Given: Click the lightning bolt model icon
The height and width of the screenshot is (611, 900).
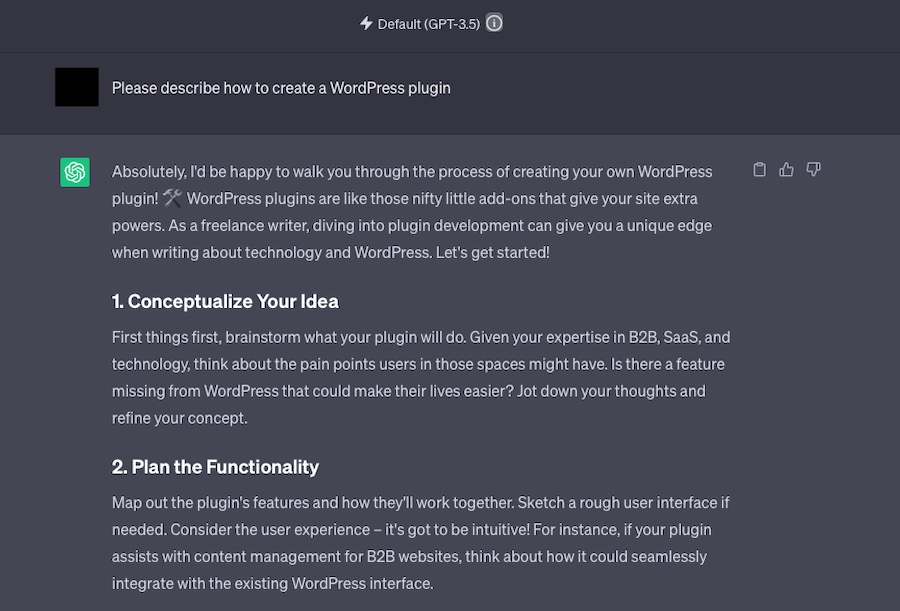Looking at the screenshot, I should [366, 24].
